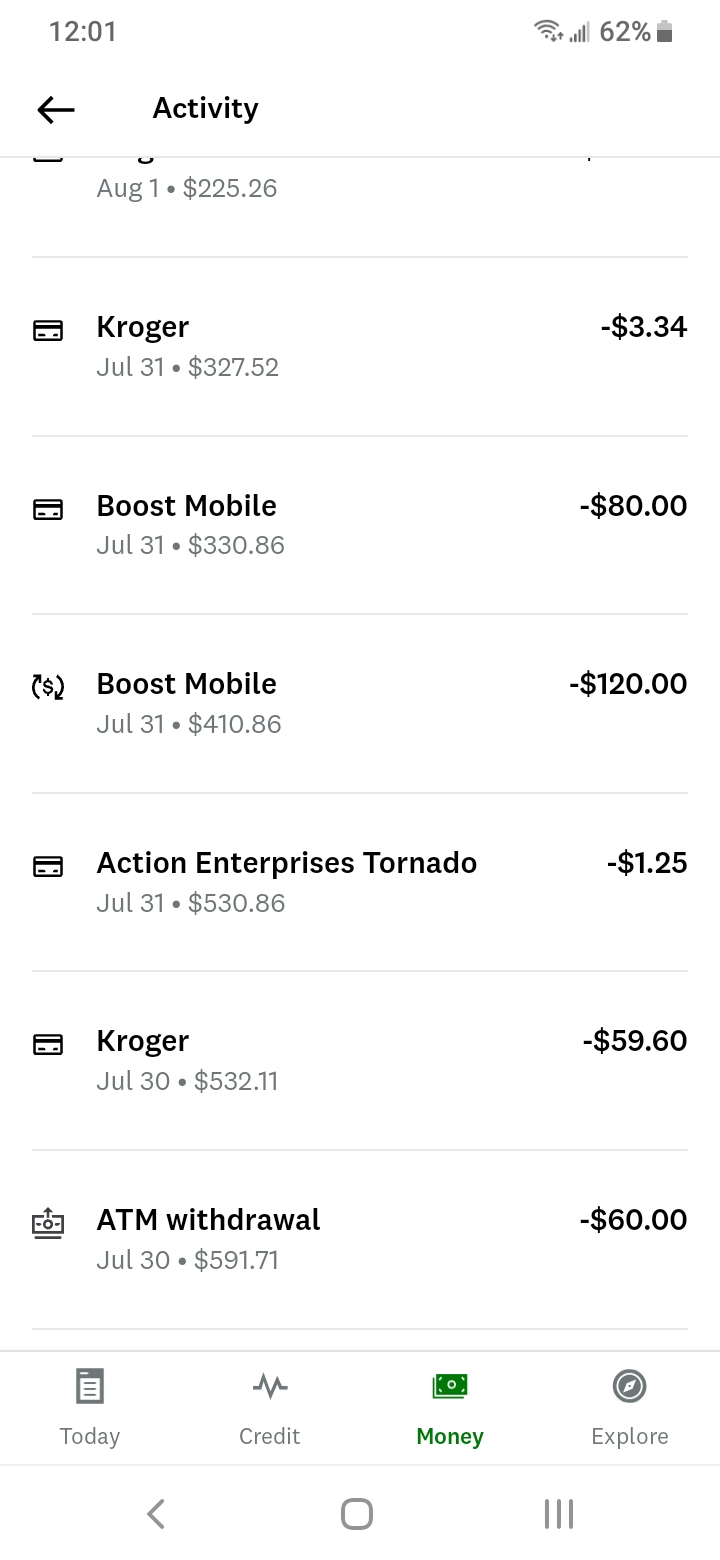Tap the recurring payment icon beside Boost Mobile
Image resolution: width=720 pixels, height=1560 pixels.
[48, 686]
